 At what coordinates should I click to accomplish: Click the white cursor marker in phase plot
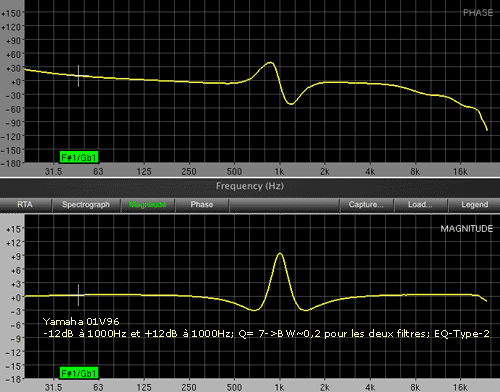(x=79, y=76)
